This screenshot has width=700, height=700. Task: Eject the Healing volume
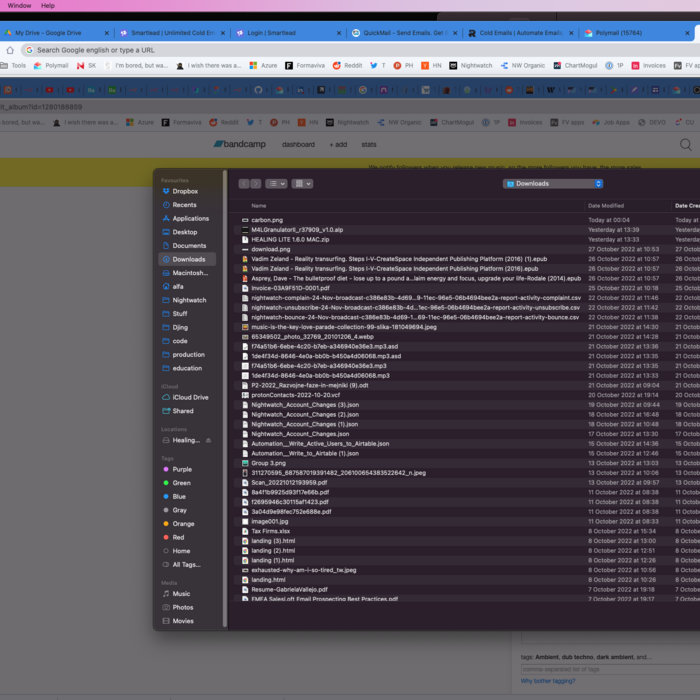click(x=208, y=440)
